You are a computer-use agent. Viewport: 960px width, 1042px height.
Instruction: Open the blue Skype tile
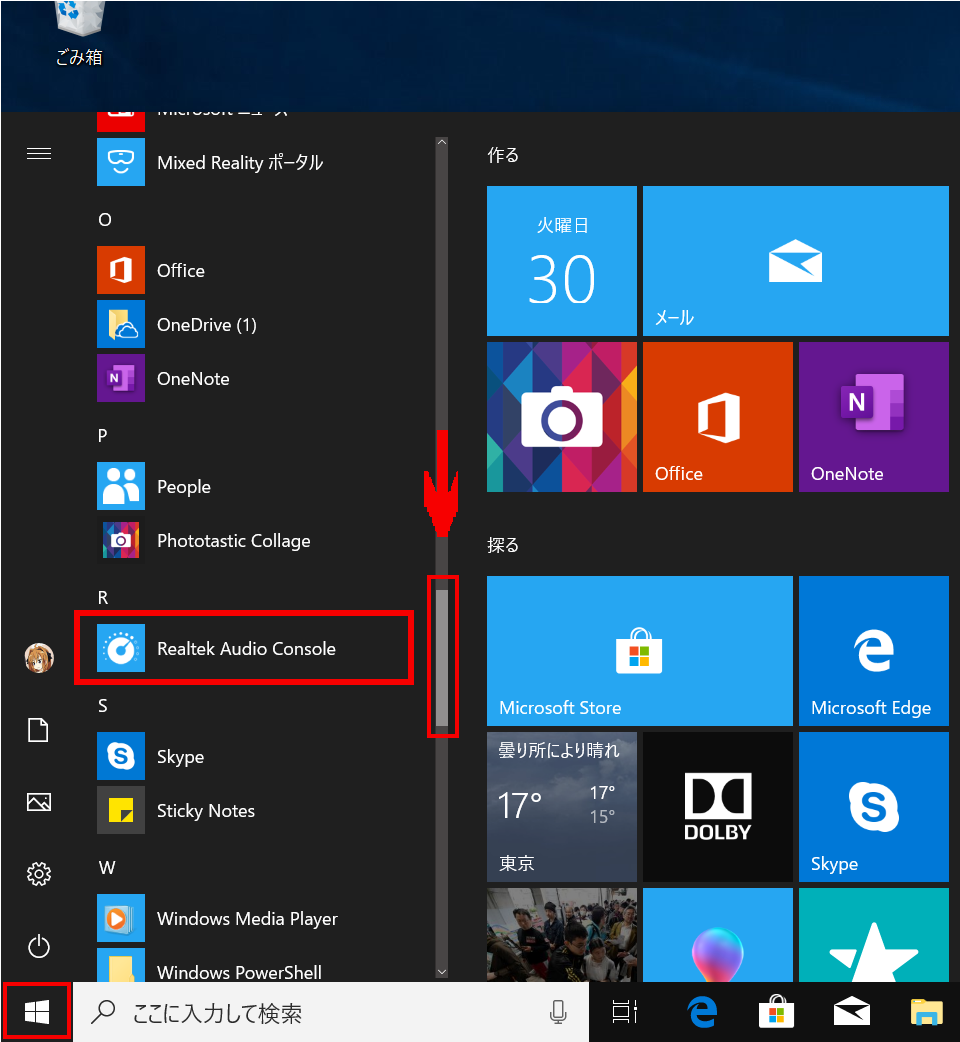874,807
